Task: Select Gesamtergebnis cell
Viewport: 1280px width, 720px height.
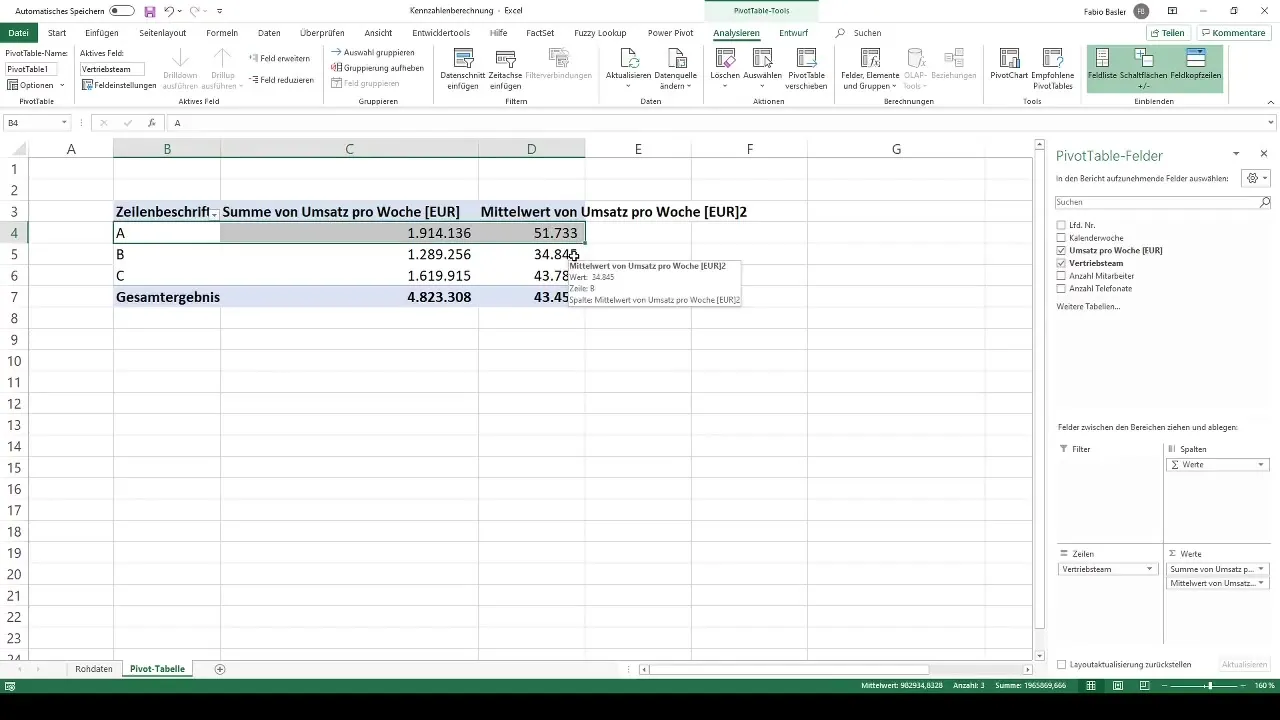Action: (x=167, y=297)
